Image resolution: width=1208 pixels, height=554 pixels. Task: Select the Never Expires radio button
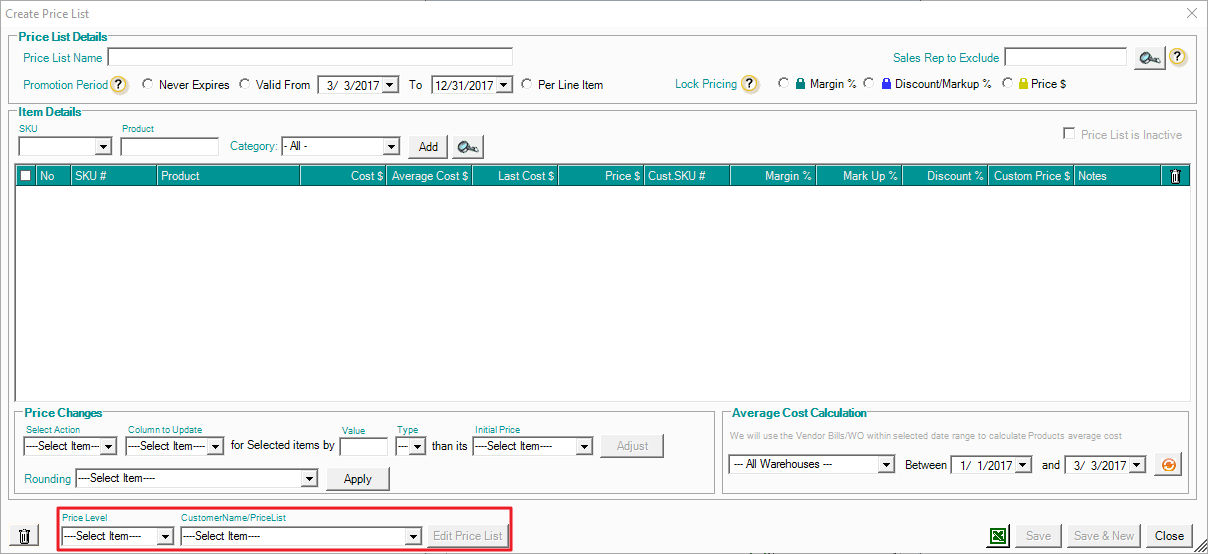pyautogui.click(x=149, y=85)
